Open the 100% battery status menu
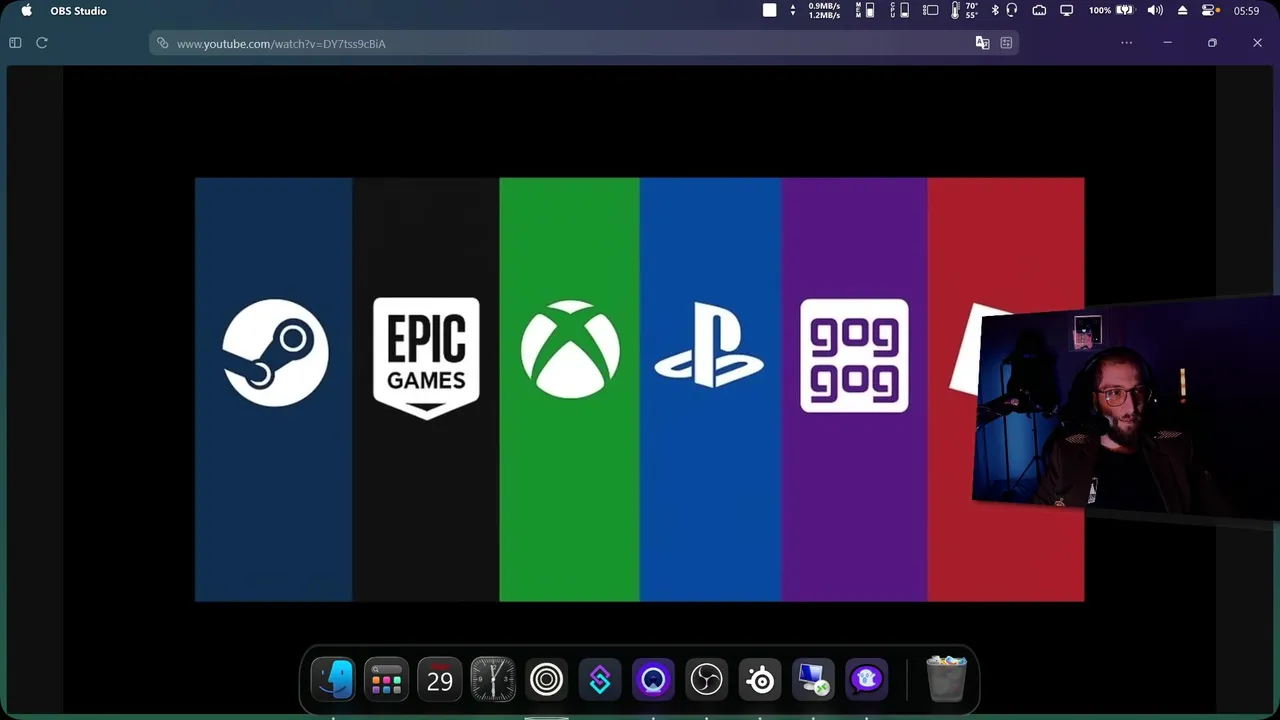The height and width of the screenshot is (720, 1280). [x=1110, y=10]
